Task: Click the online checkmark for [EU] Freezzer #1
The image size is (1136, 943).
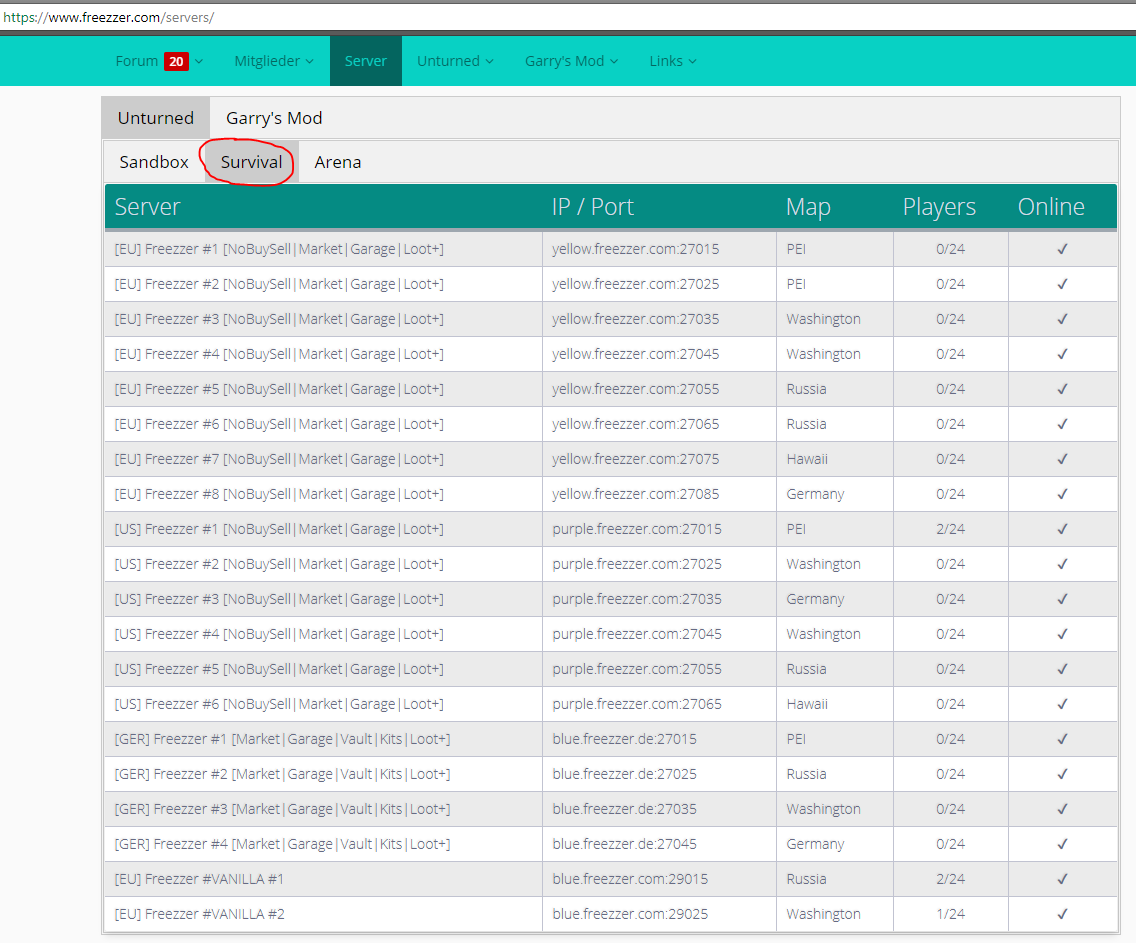Action: [x=1062, y=249]
